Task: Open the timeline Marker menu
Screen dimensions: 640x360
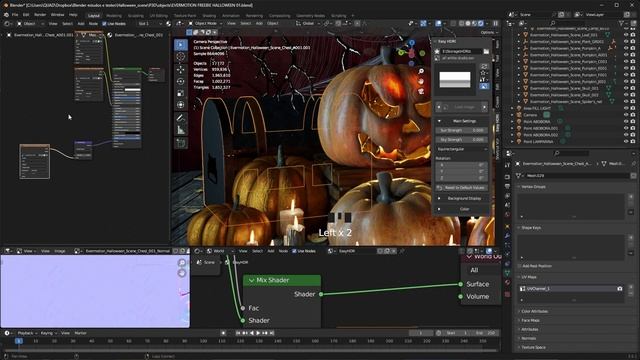Action: pos(80,333)
